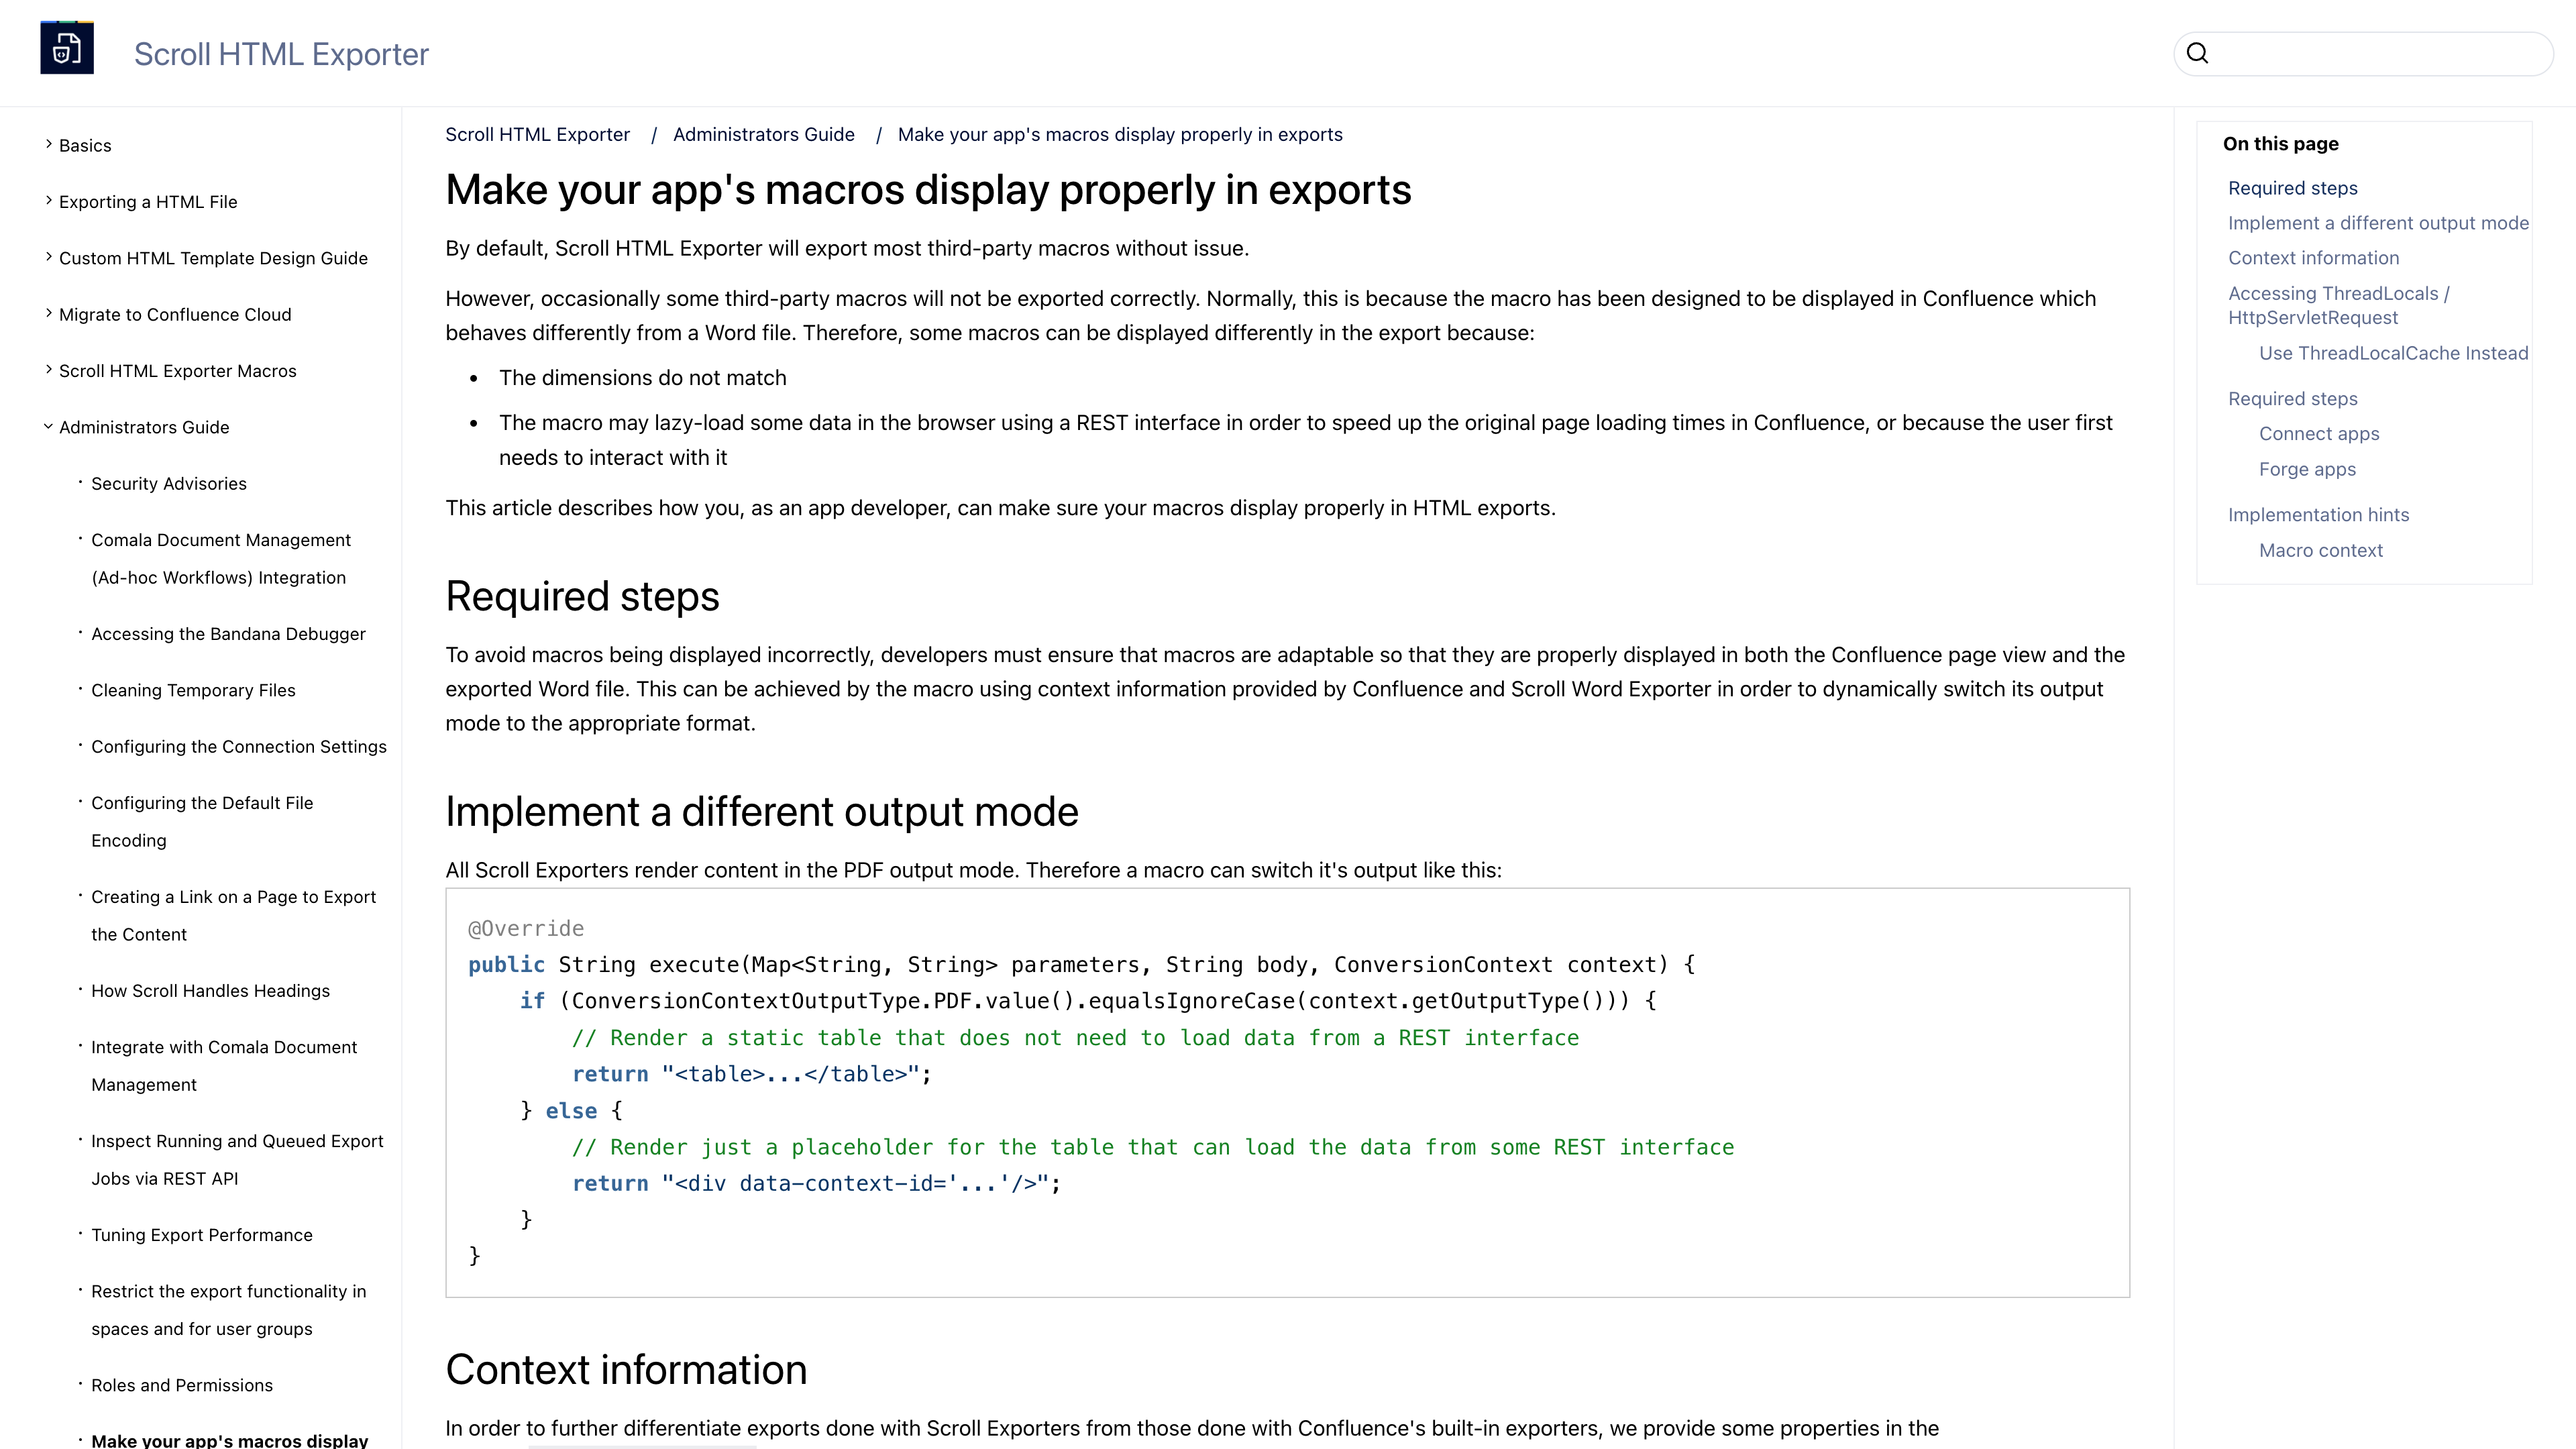Screen dimensions: 2576x1449
Task: Click the Scroll HTML Exporter breadcrumb link
Action: [536, 134]
